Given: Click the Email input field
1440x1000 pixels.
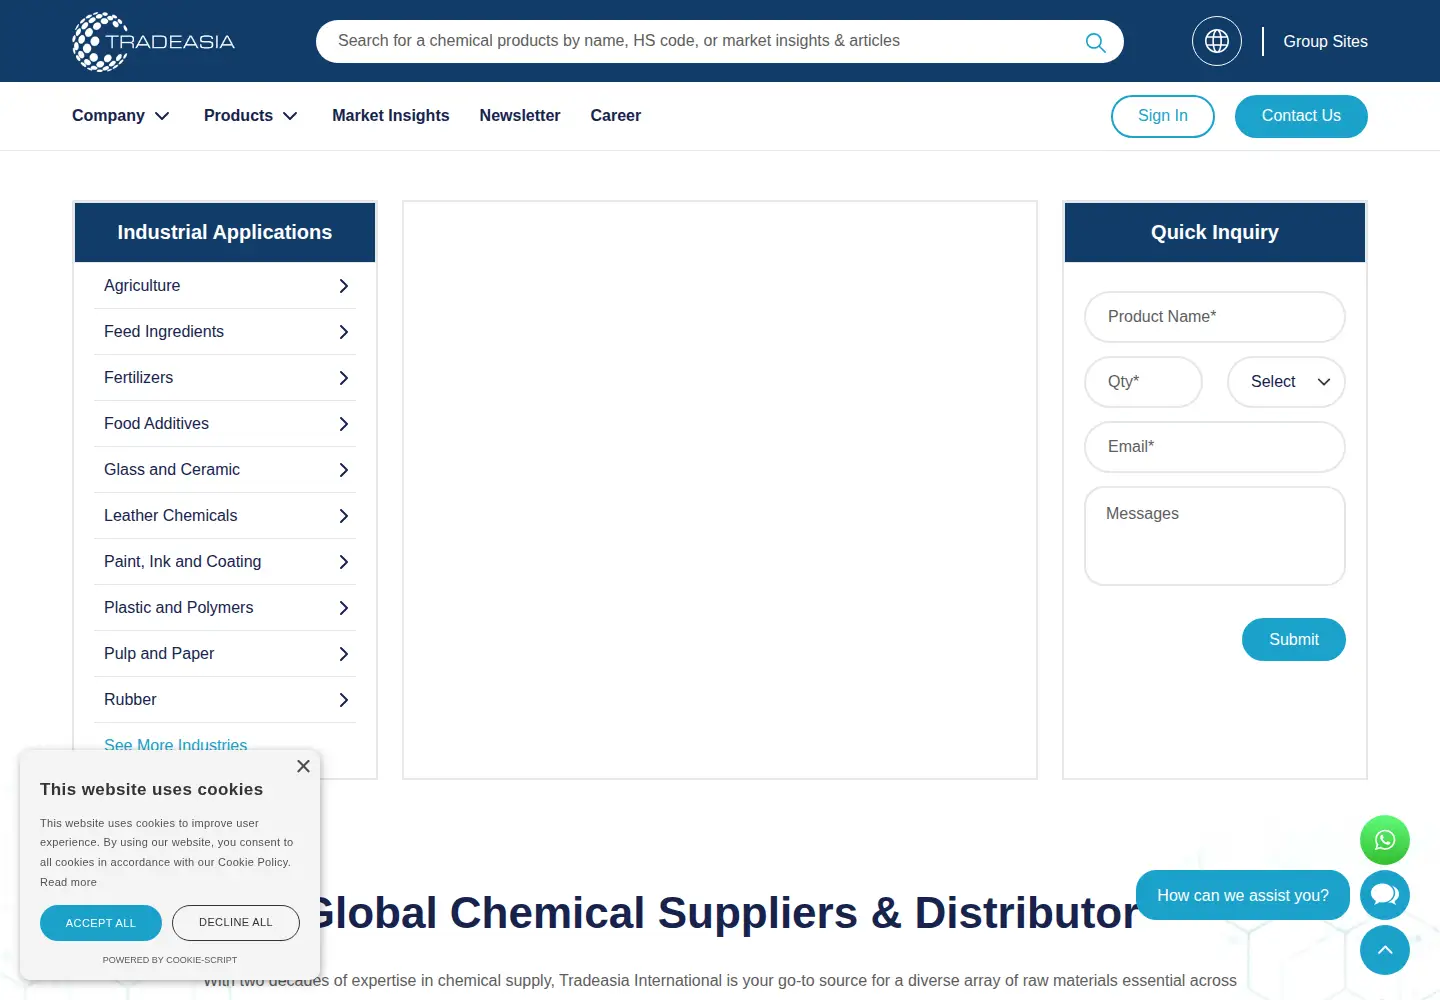Looking at the screenshot, I should coord(1215,447).
